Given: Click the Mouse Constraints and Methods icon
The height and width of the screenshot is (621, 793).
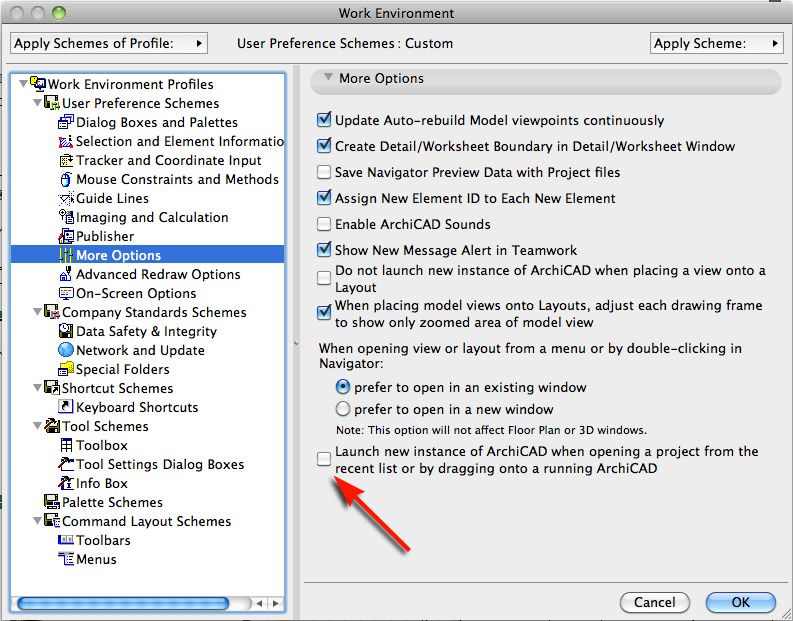Looking at the screenshot, I should 66,179.
